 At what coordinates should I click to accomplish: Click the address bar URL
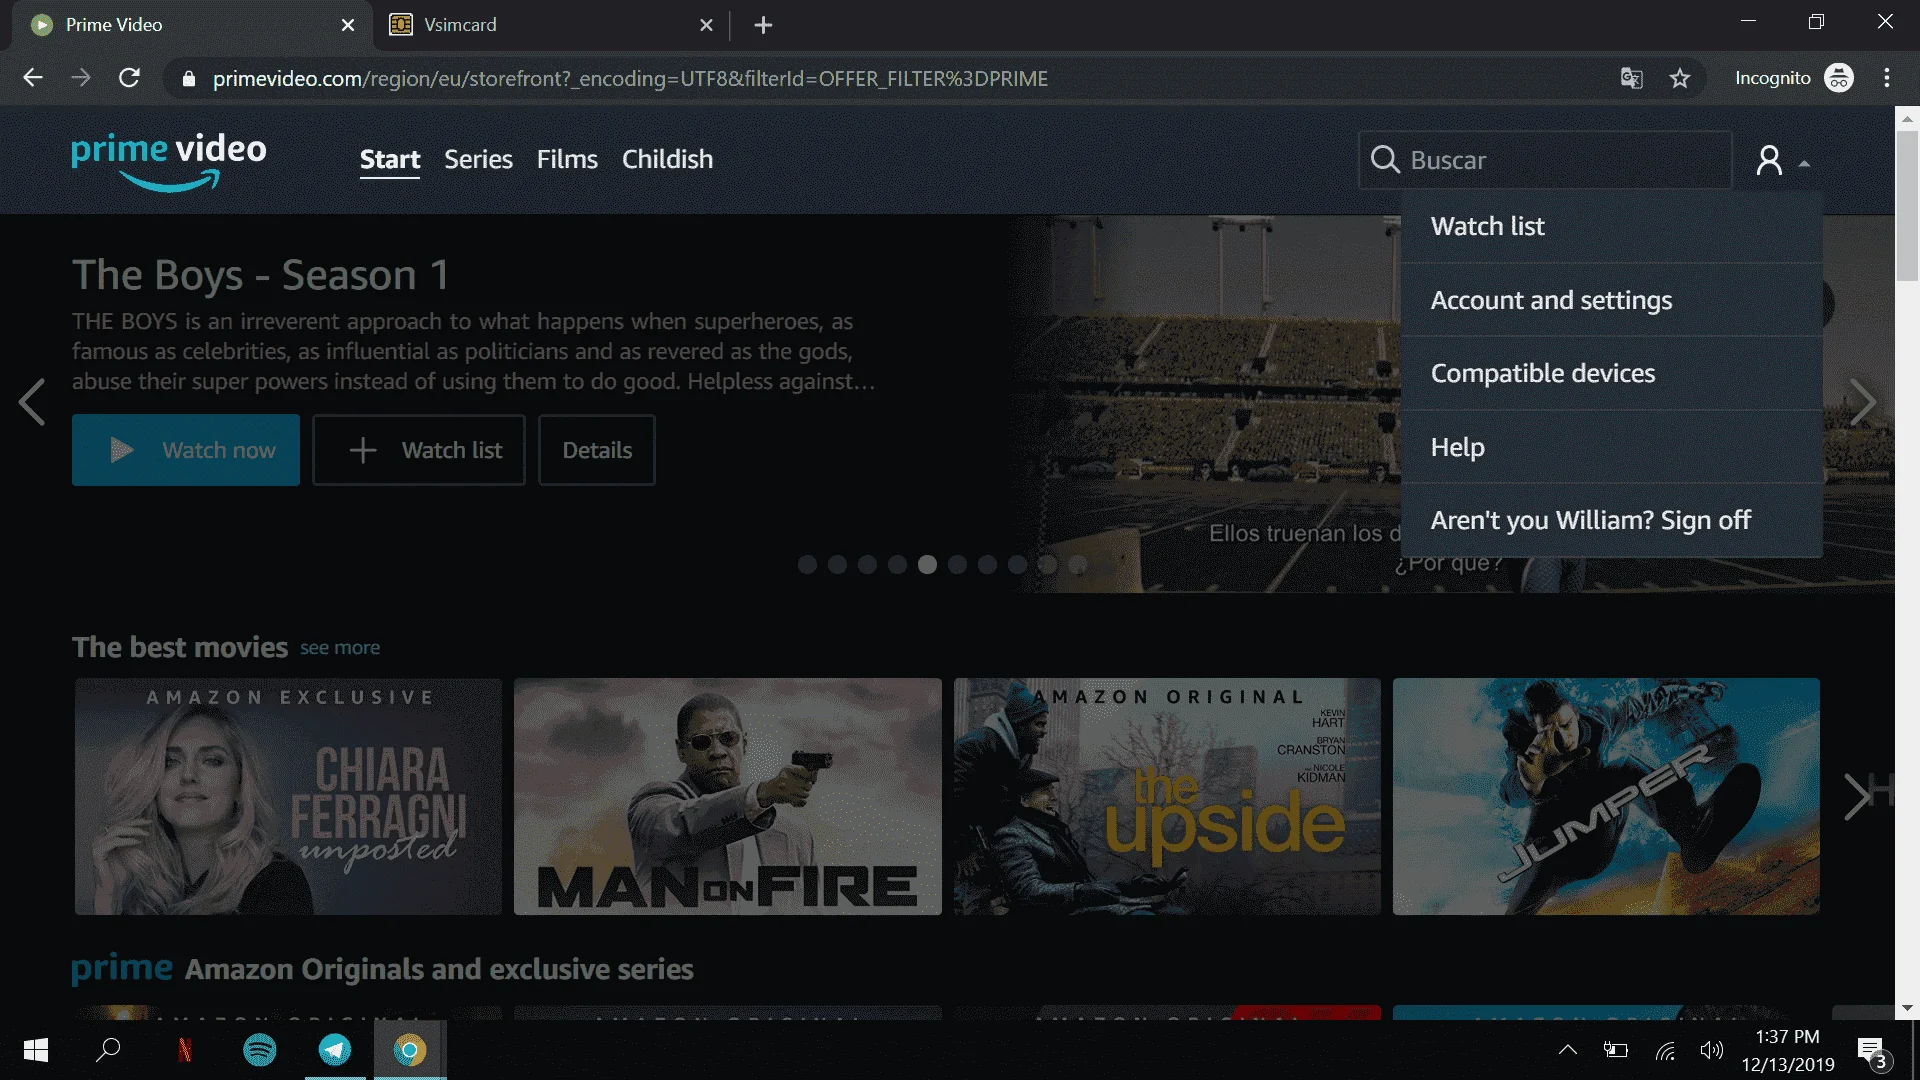(x=630, y=78)
